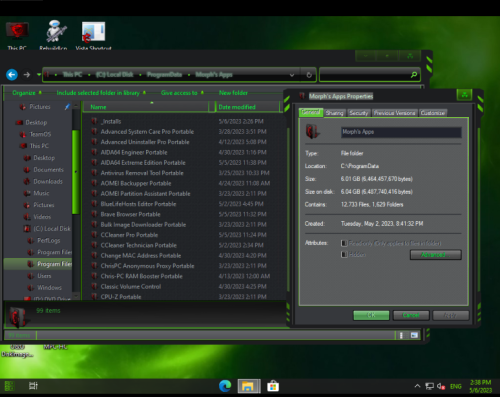Select Bulk Image Downloader Portable folder
This screenshot has height=397, width=500.
tap(143, 224)
